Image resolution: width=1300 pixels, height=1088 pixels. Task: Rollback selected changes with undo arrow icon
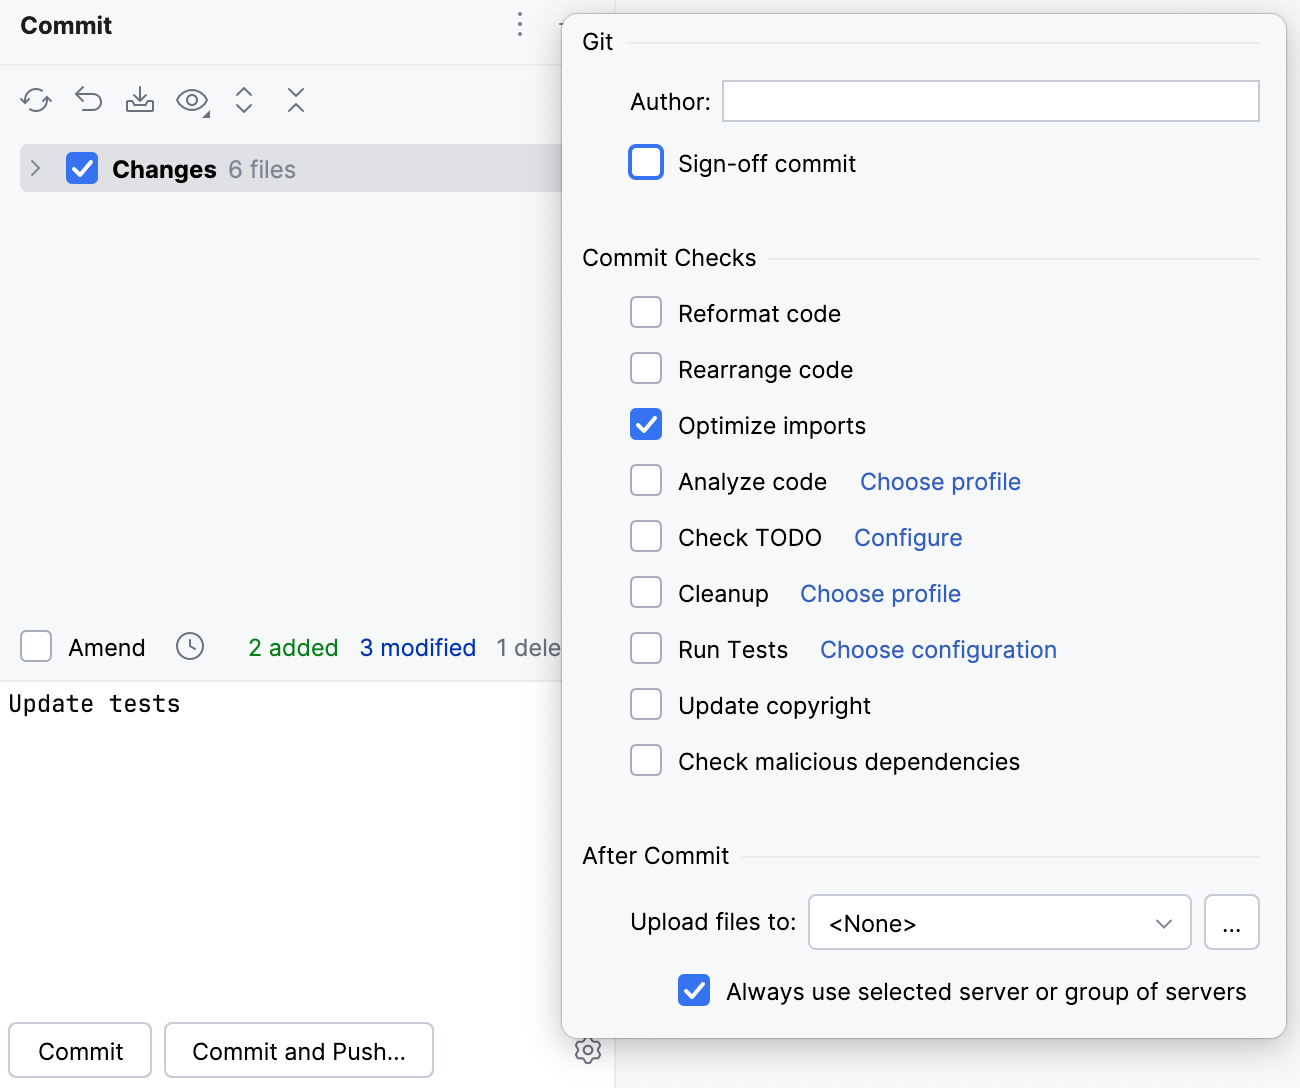tap(88, 100)
